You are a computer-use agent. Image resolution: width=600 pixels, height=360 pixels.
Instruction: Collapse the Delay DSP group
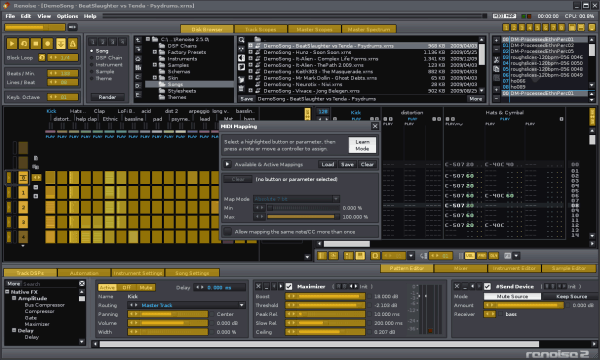pos(14,330)
